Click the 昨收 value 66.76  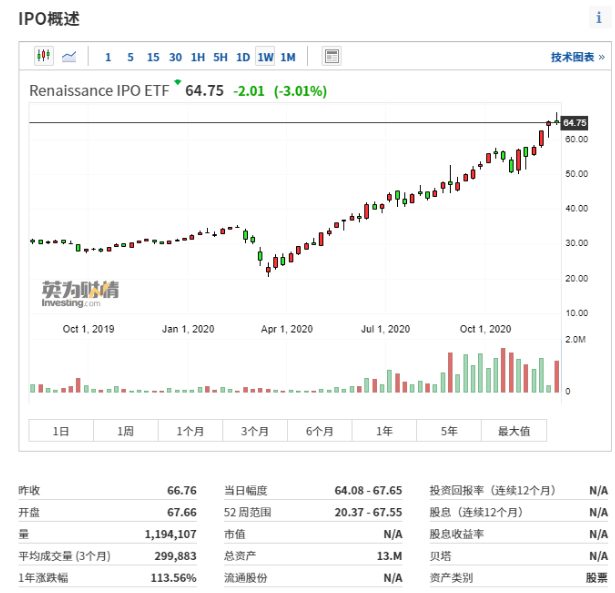(x=182, y=490)
